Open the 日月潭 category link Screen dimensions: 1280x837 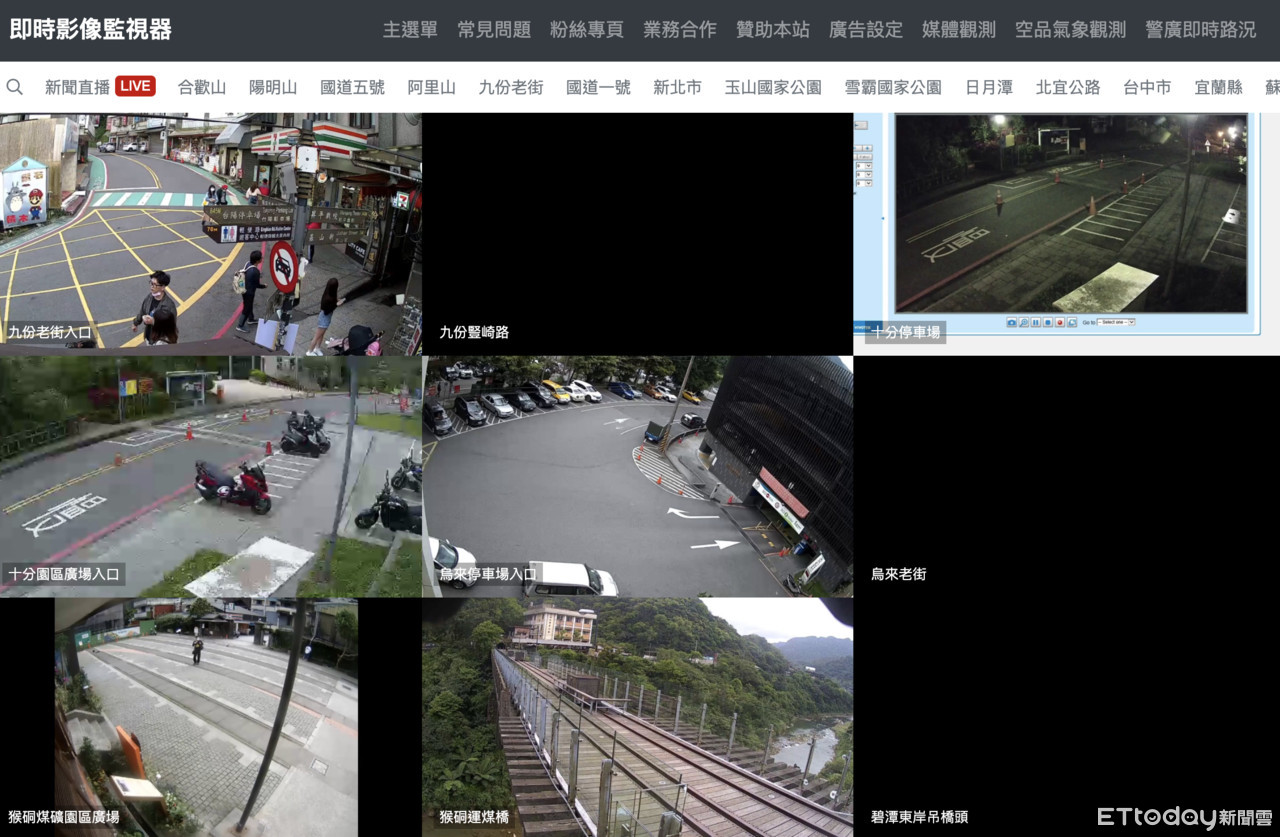click(988, 87)
